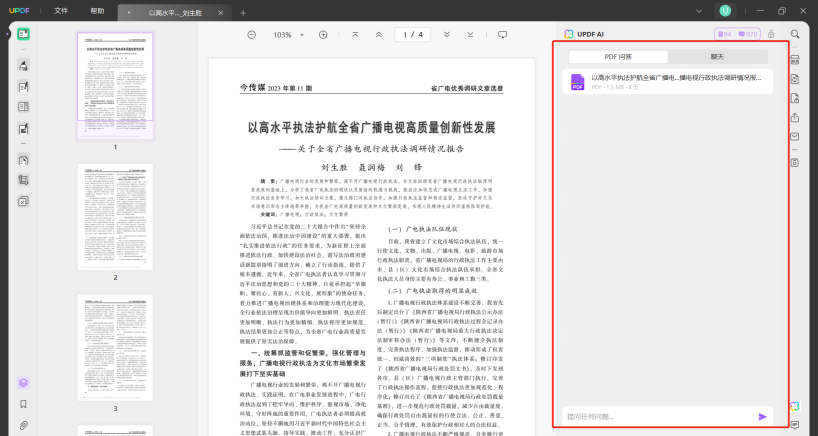Share this file with others
The height and width of the screenshot is (436, 818).
click(x=795, y=117)
